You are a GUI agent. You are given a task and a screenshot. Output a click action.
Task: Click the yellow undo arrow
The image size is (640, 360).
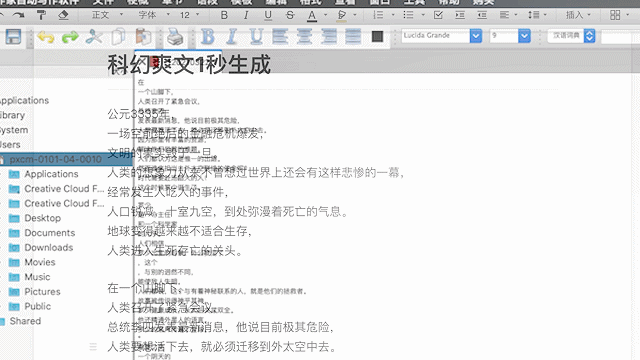click(x=46, y=37)
